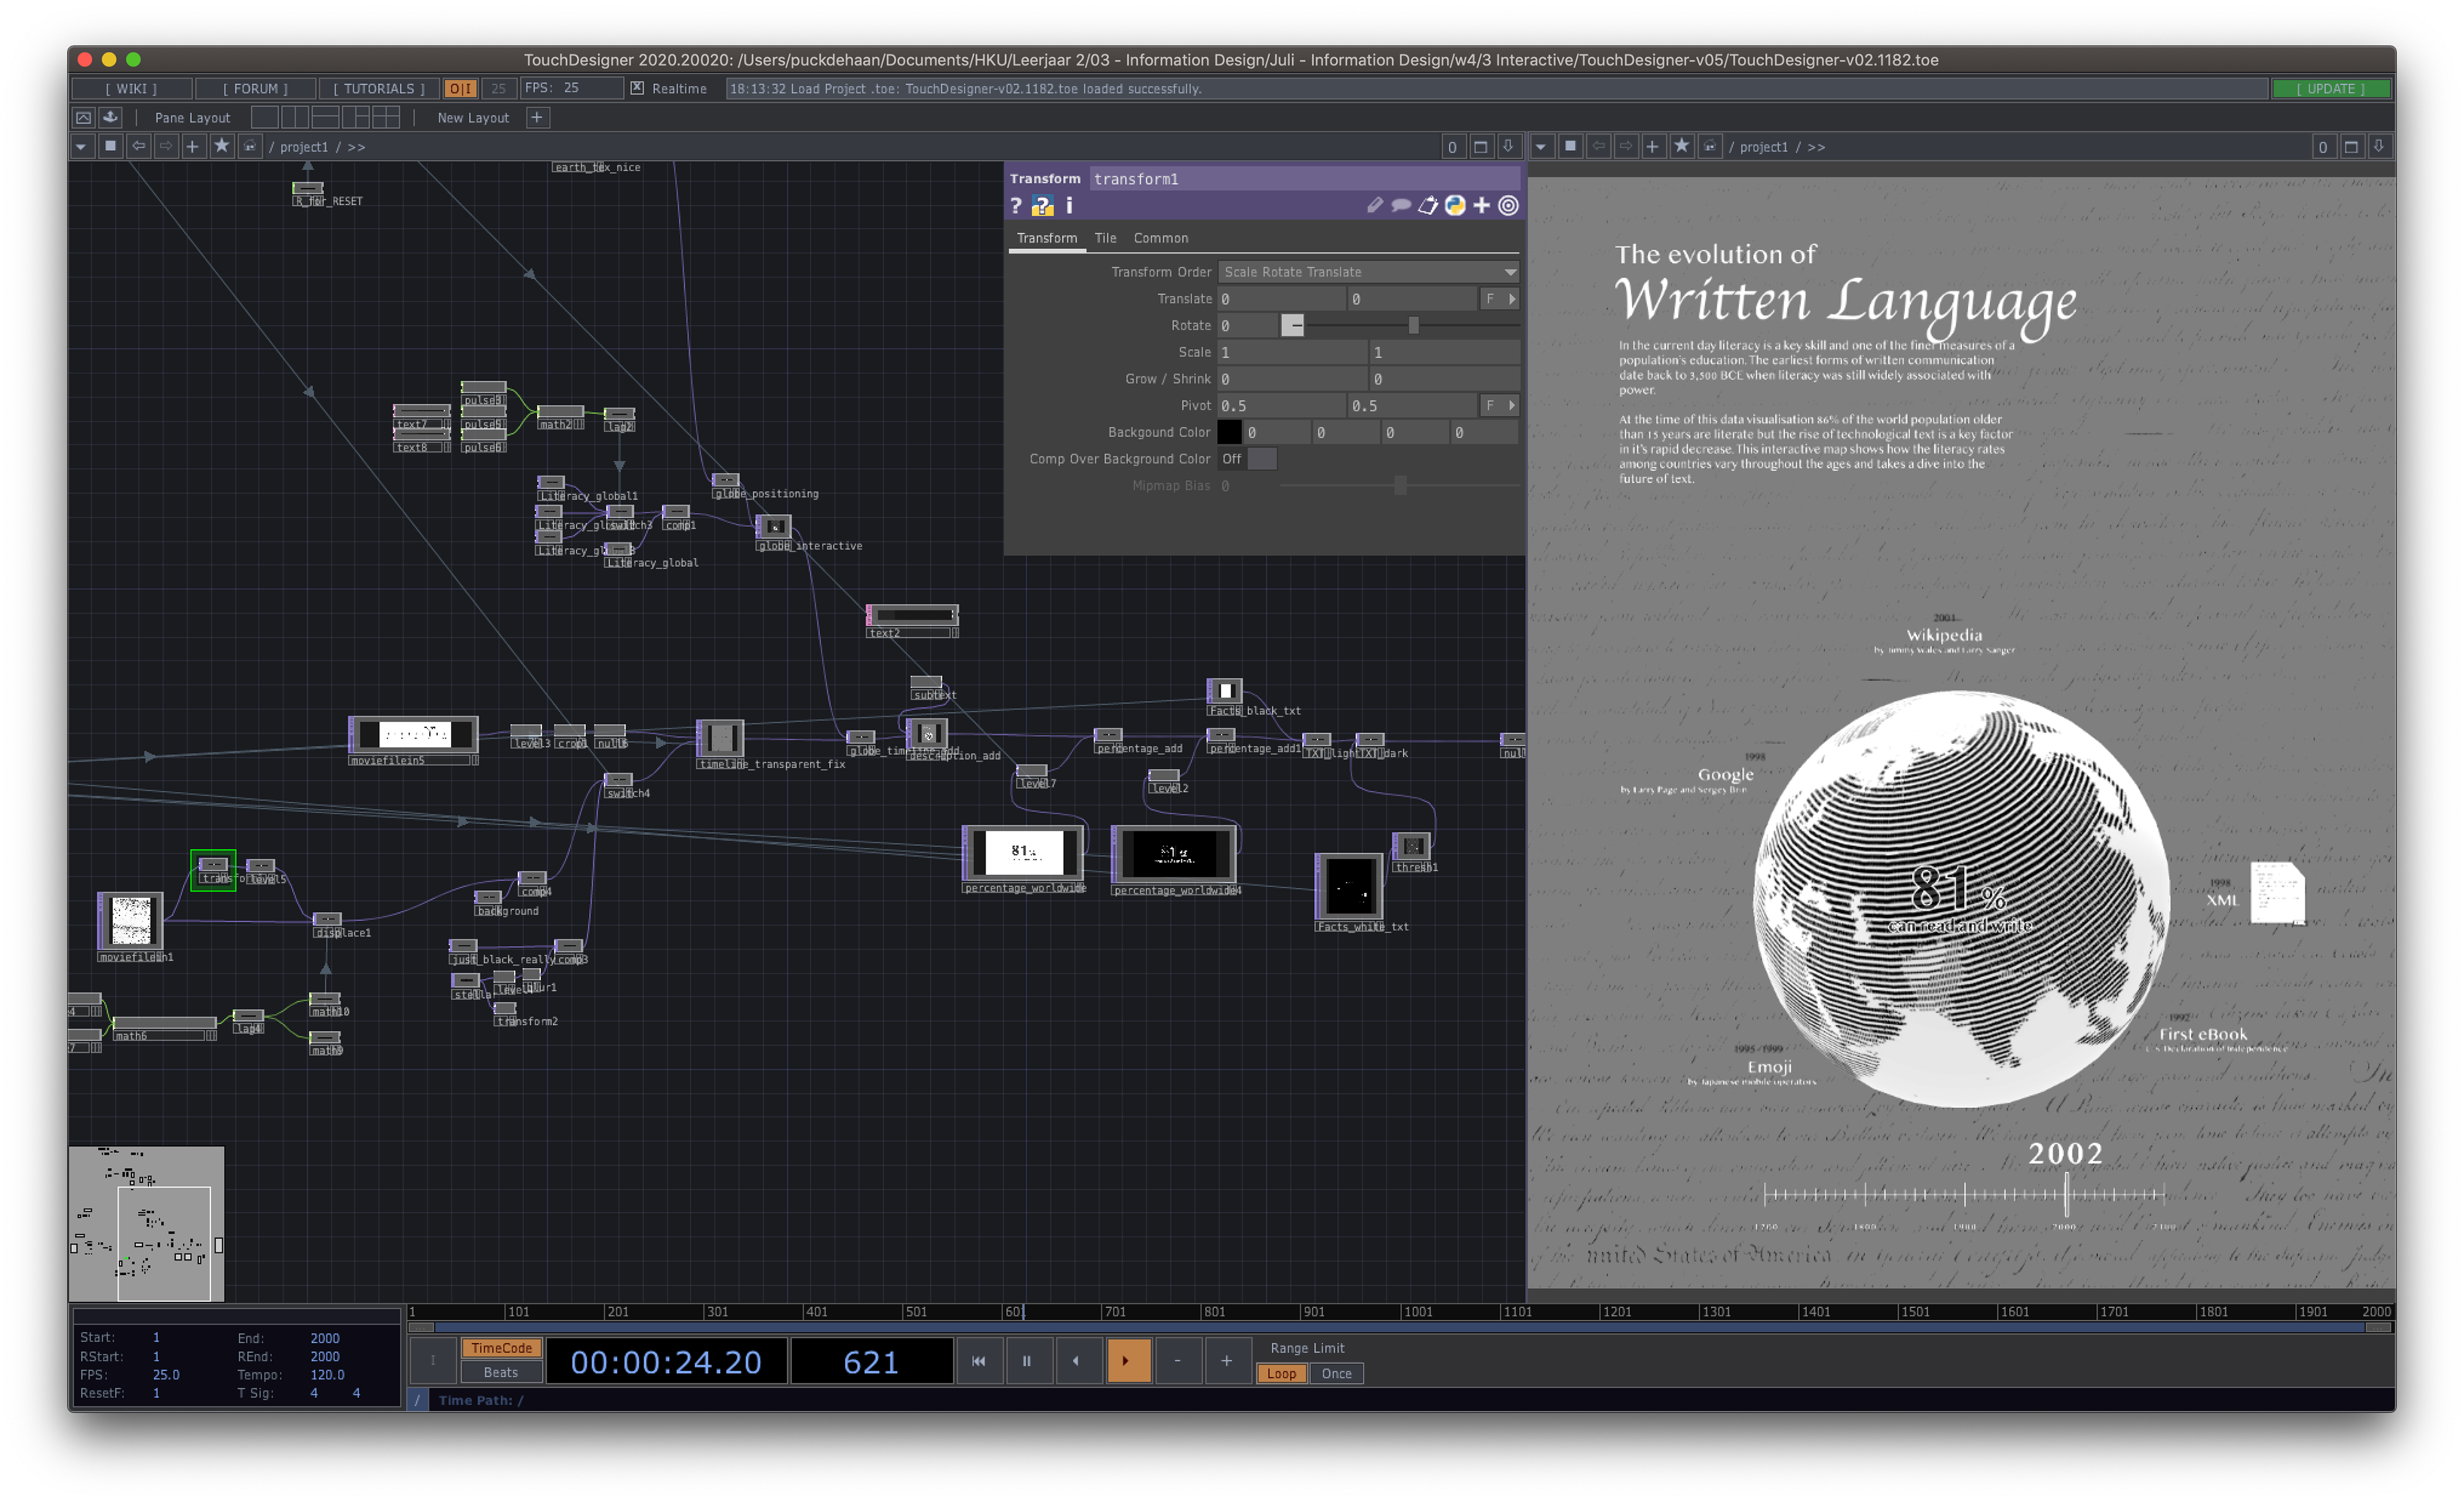Add operator plus icon in left pane
2464x1502 pixels.
click(x=193, y=147)
